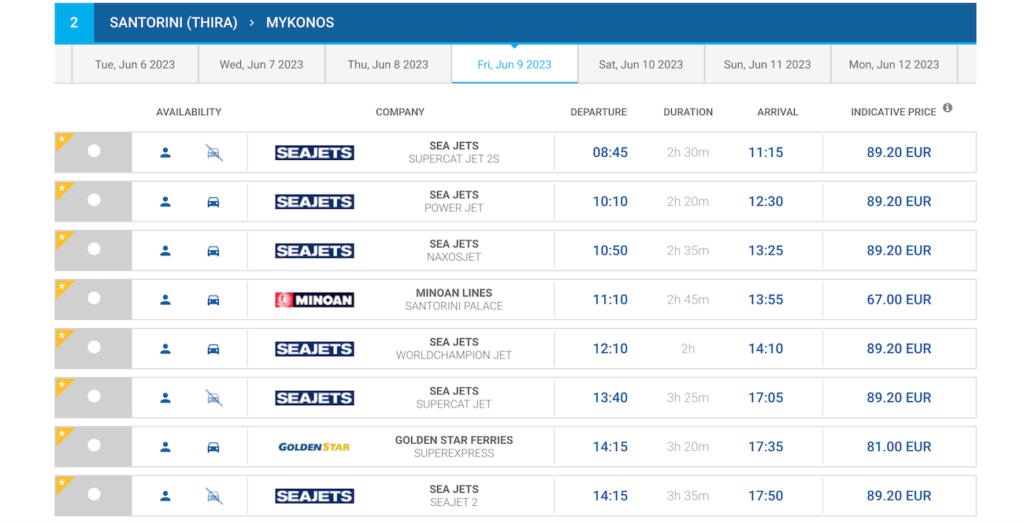The image size is (1024, 525).
Task: Click the Seajets logo in Seajet 2 row
Action: tap(315, 496)
